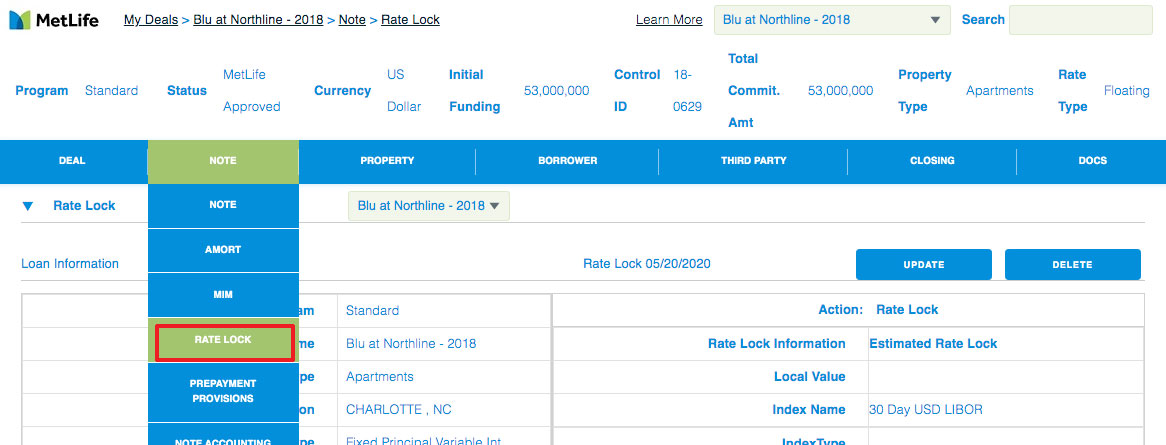Click the Estimated Rate Lock value
Viewport: 1166px width, 445px height.
(933, 344)
